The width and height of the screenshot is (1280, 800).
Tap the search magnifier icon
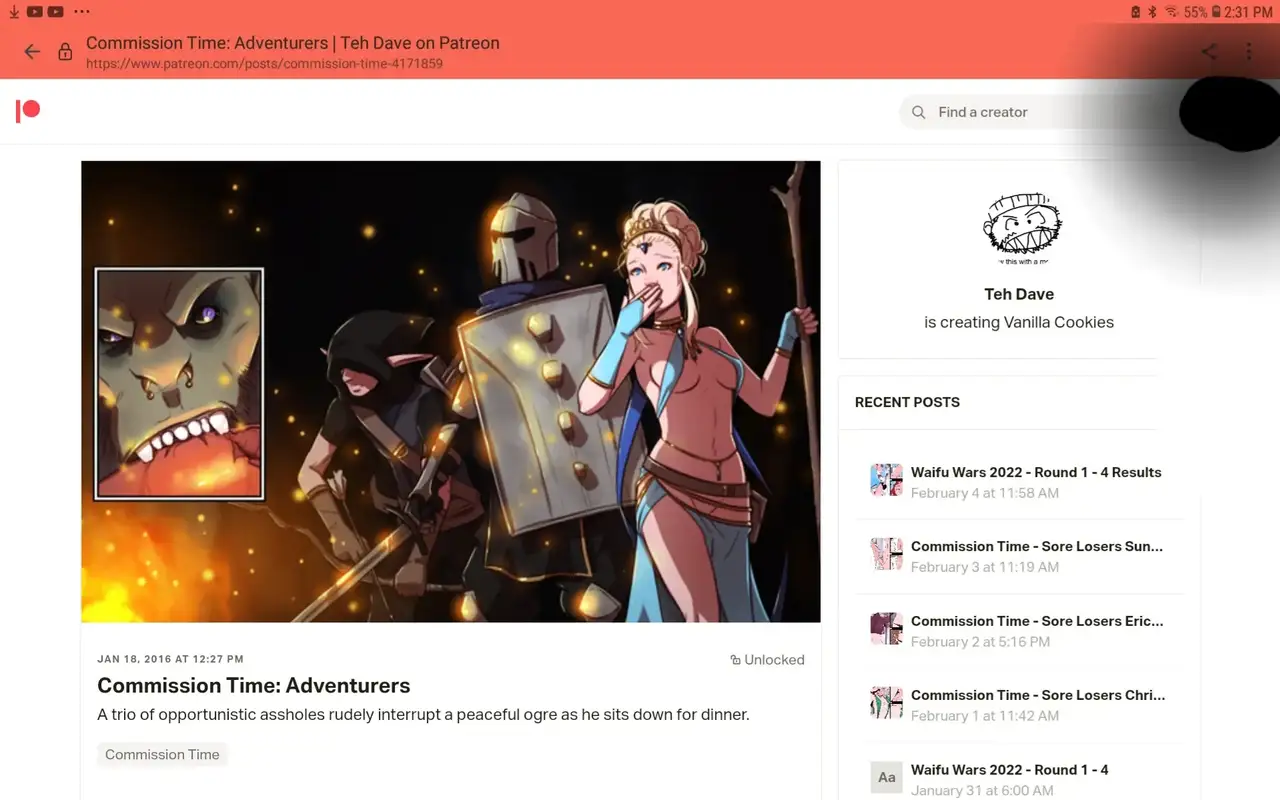(918, 112)
